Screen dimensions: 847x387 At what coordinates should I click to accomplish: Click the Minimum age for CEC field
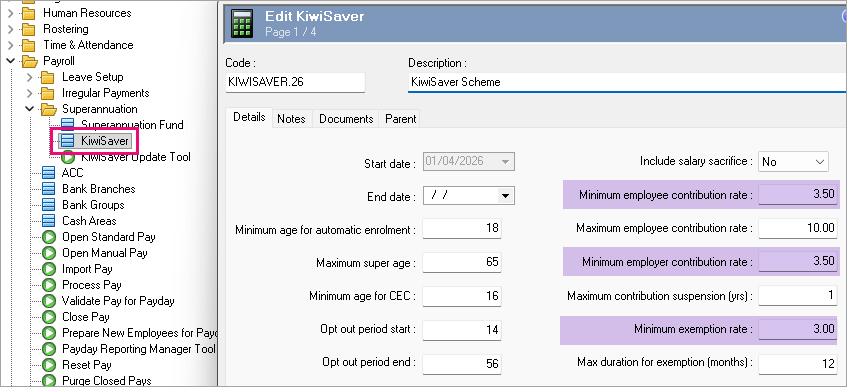tap(462, 296)
